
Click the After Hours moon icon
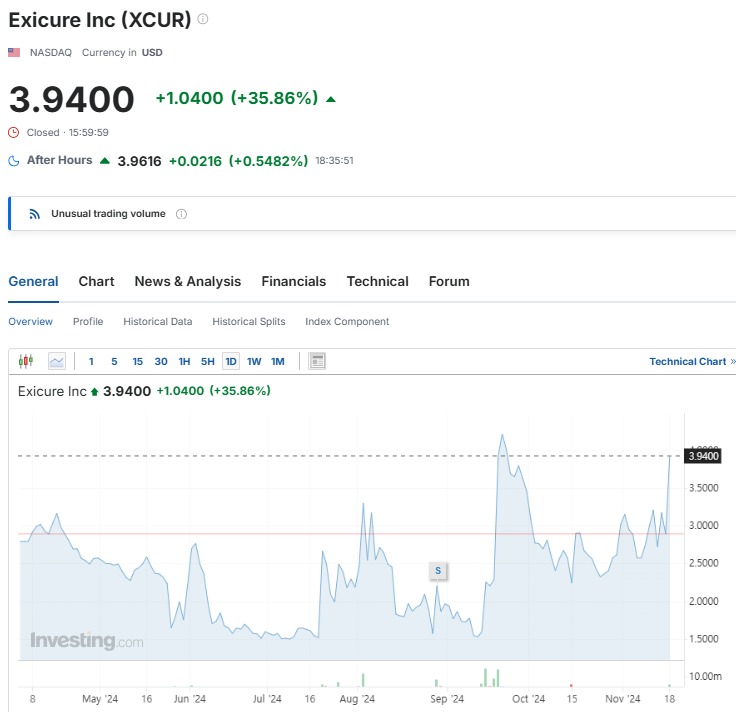[14, 161]
